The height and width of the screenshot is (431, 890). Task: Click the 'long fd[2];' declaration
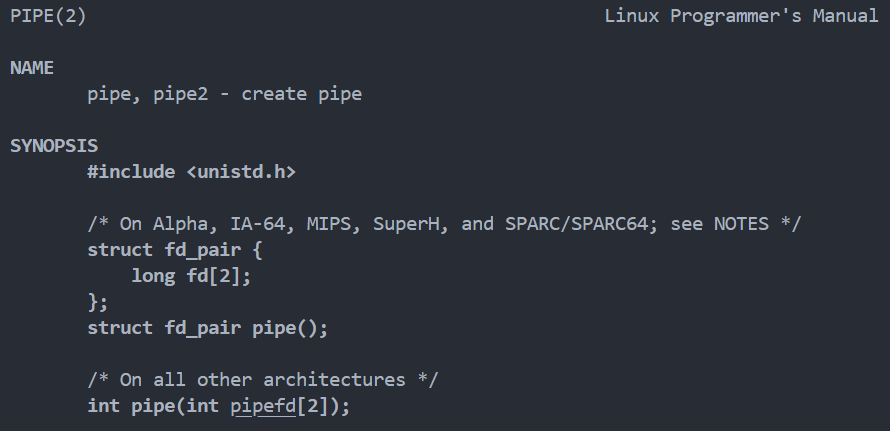(191, 276)
